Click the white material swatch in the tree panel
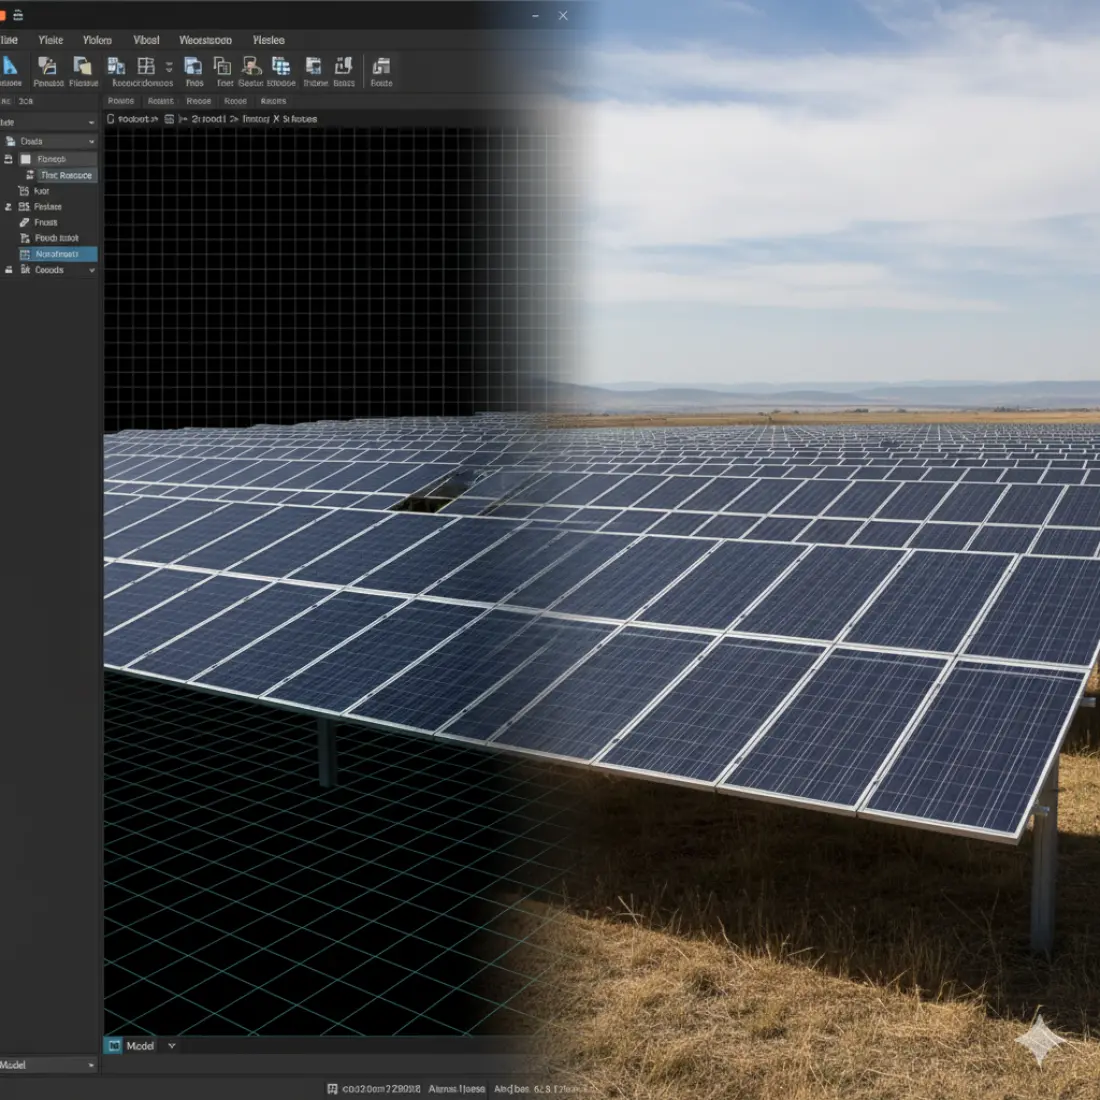The width and height of the screenshot is (1100, 1100). point(26,158)
